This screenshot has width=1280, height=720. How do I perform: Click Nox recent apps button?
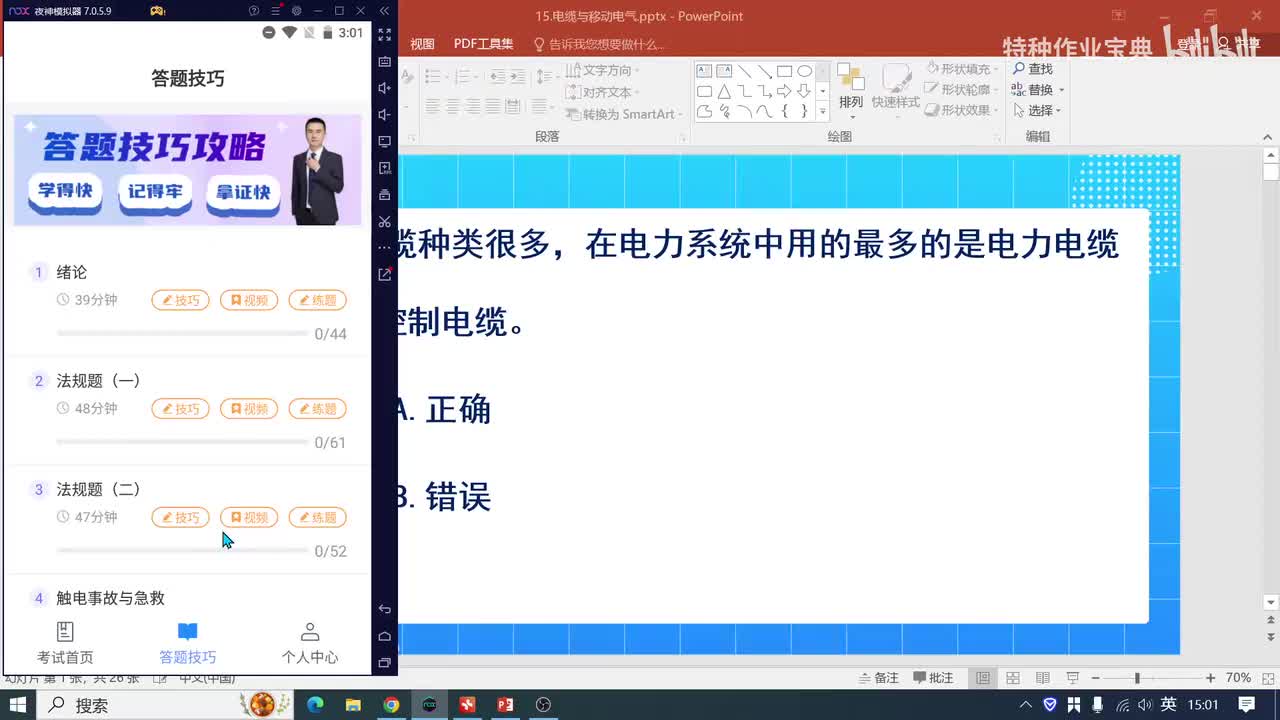pyautogui.click(x=385, y=663)
